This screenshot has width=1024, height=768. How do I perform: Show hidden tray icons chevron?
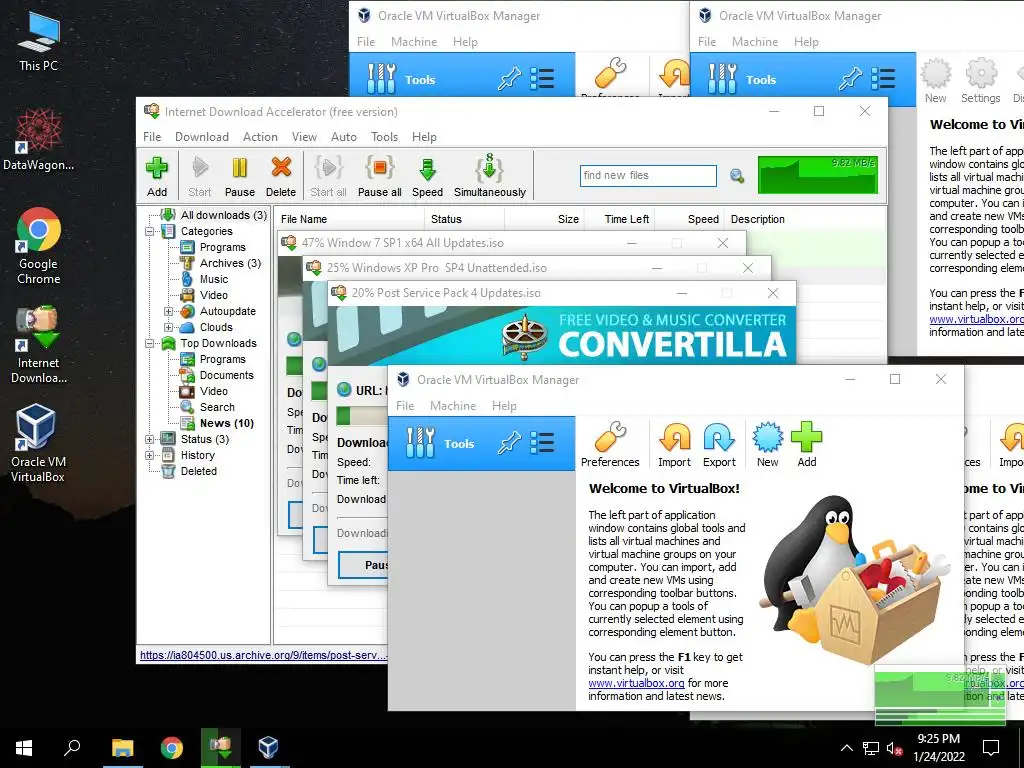846,748
